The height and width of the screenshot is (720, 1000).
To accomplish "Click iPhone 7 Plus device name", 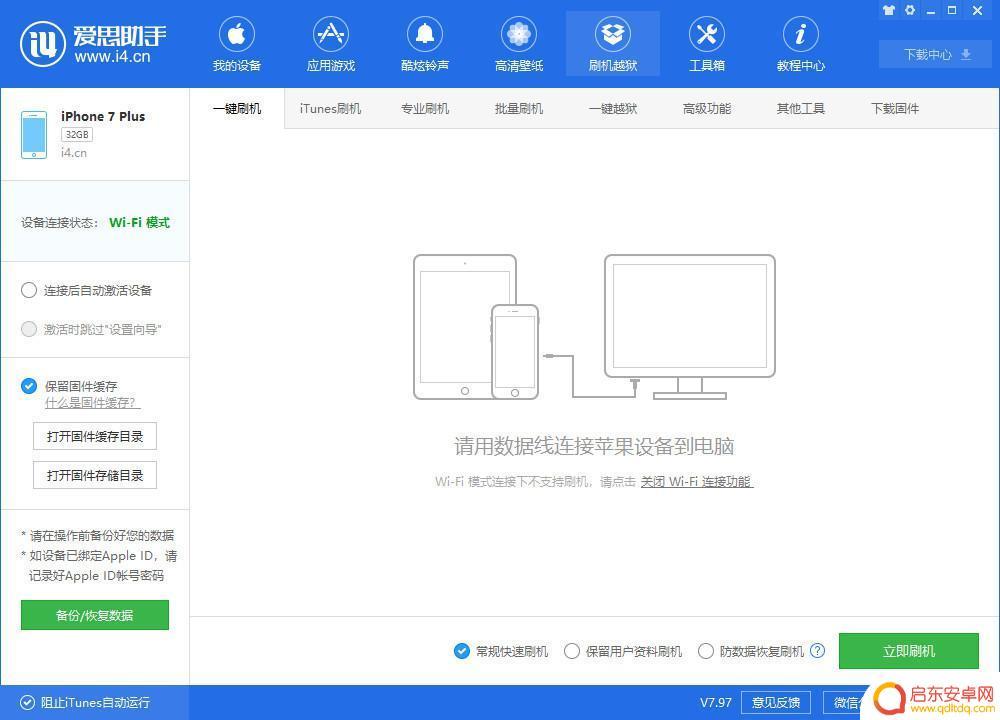I will tap(103, 117).
